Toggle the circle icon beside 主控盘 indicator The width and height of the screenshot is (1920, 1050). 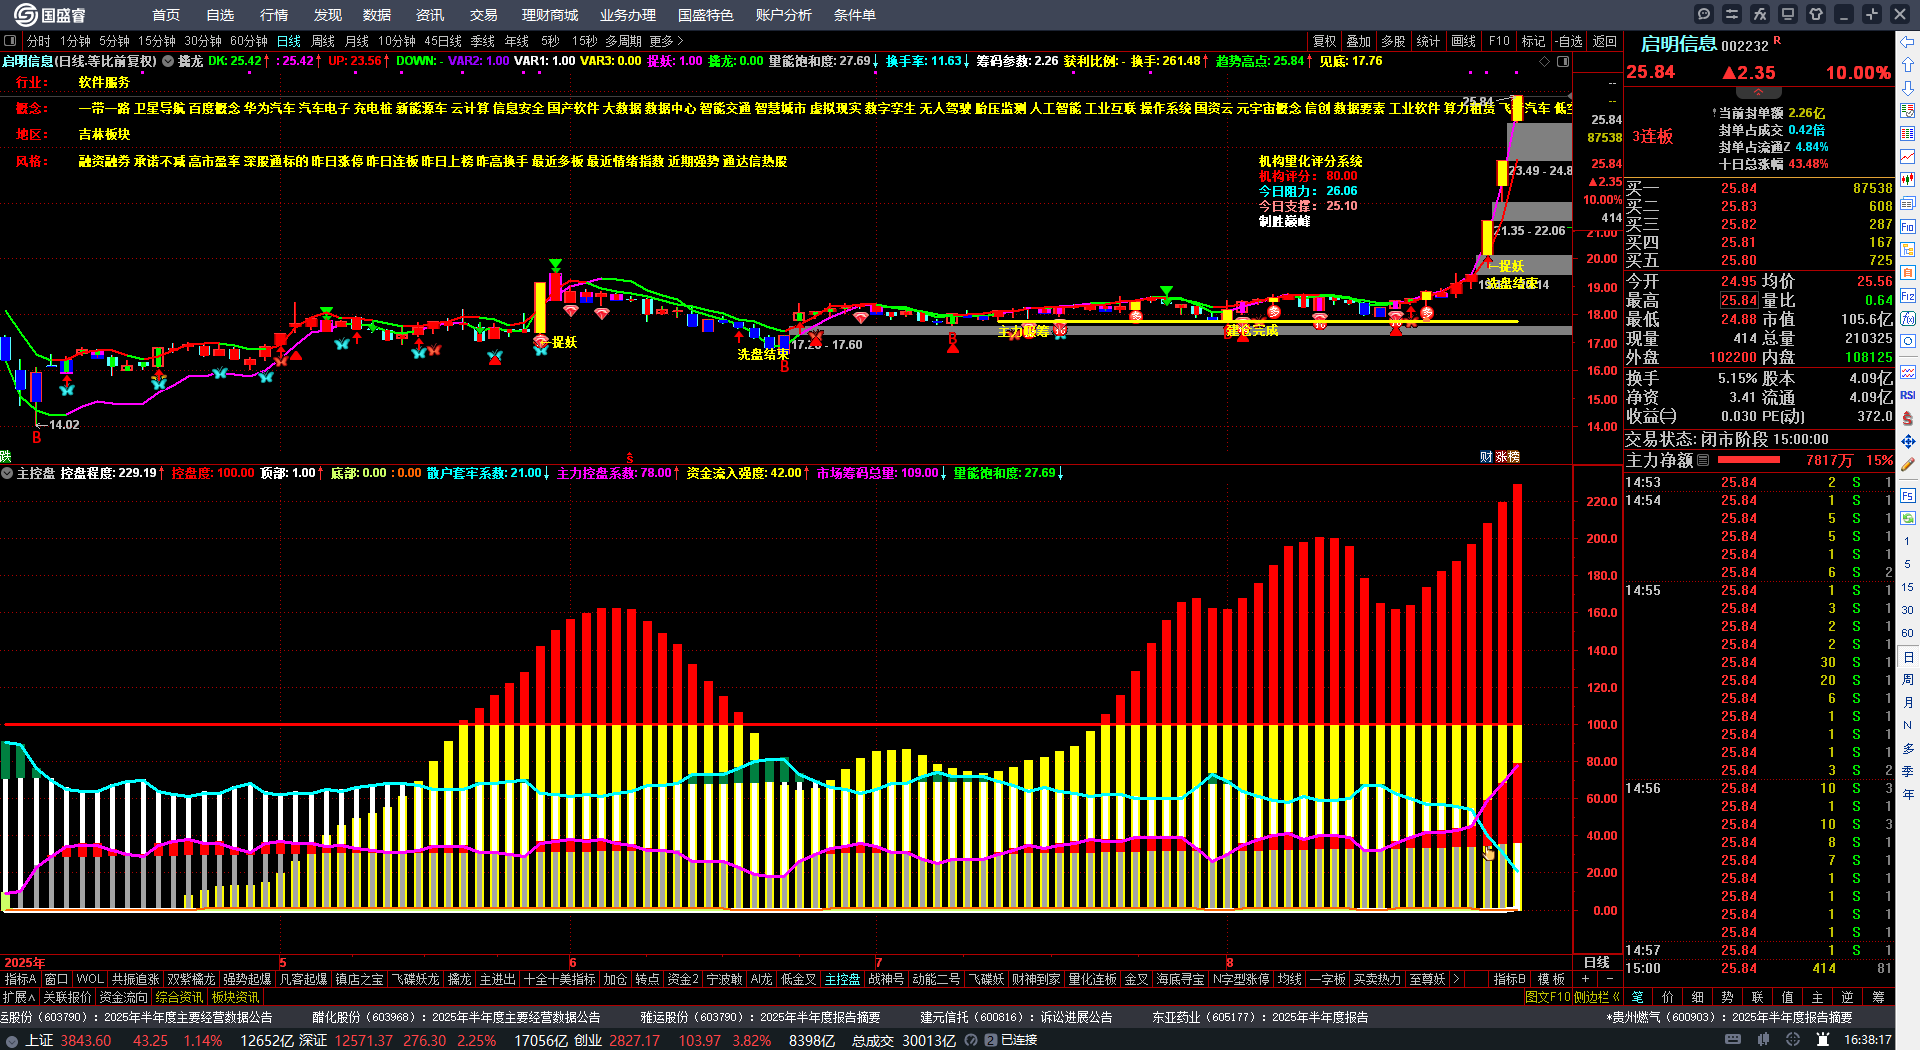(7, 473)
